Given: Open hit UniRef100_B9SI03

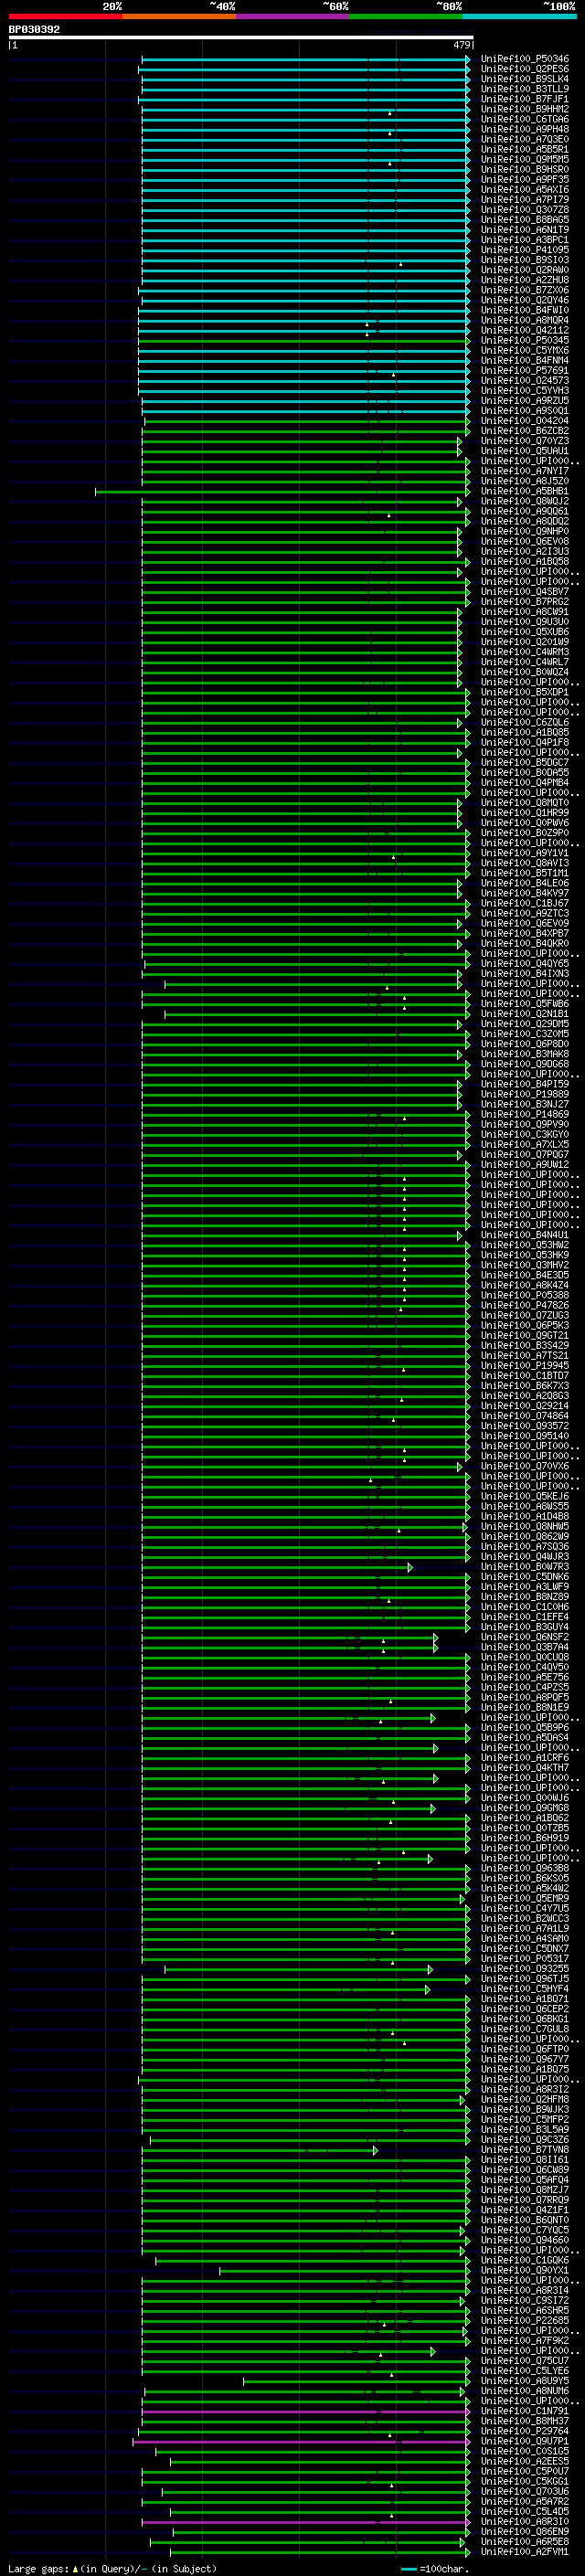Looking at the screenshot, I should tap(525, 260).
